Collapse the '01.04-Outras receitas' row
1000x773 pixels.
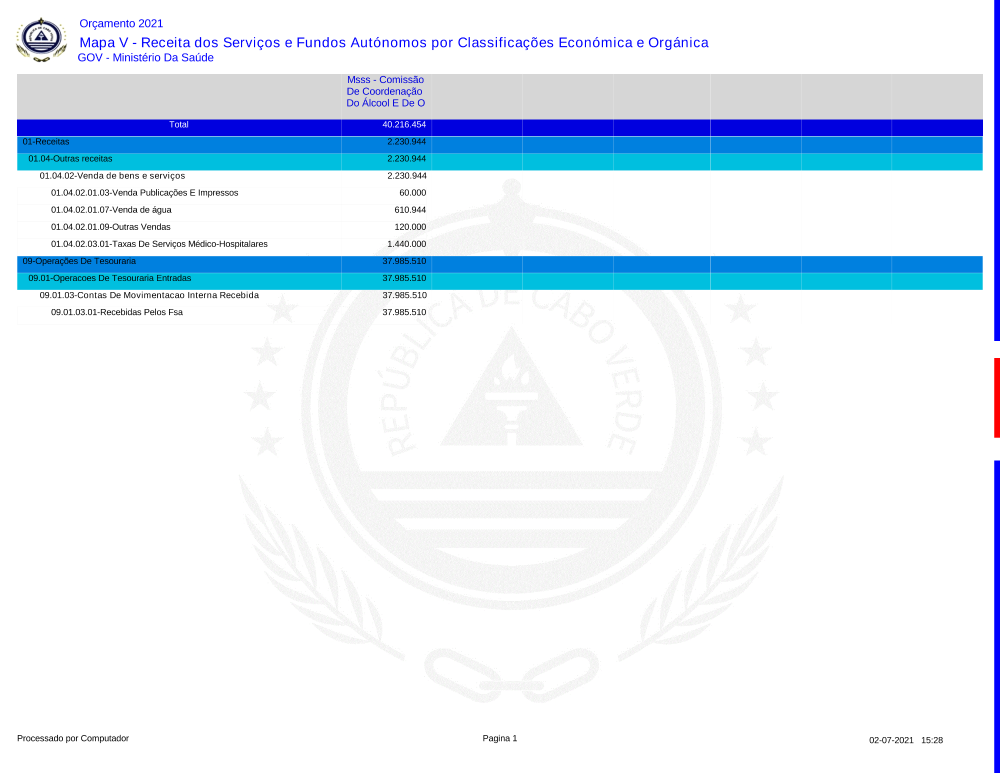tap(70, 159)
